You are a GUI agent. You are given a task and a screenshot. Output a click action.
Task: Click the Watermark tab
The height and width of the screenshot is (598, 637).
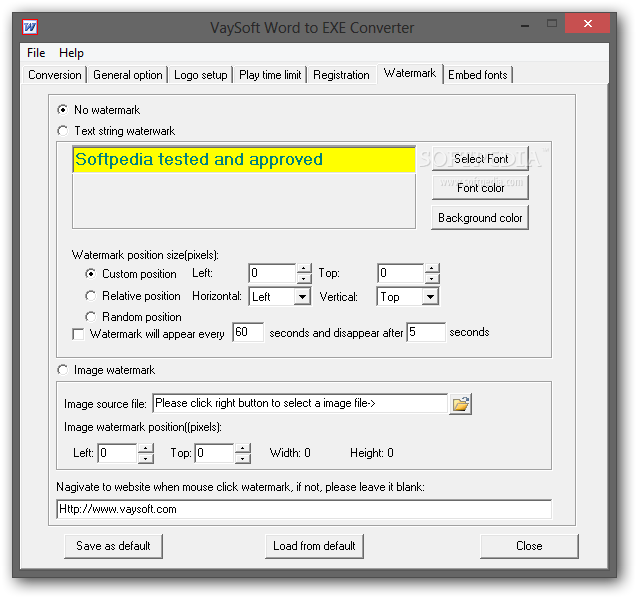410,74
